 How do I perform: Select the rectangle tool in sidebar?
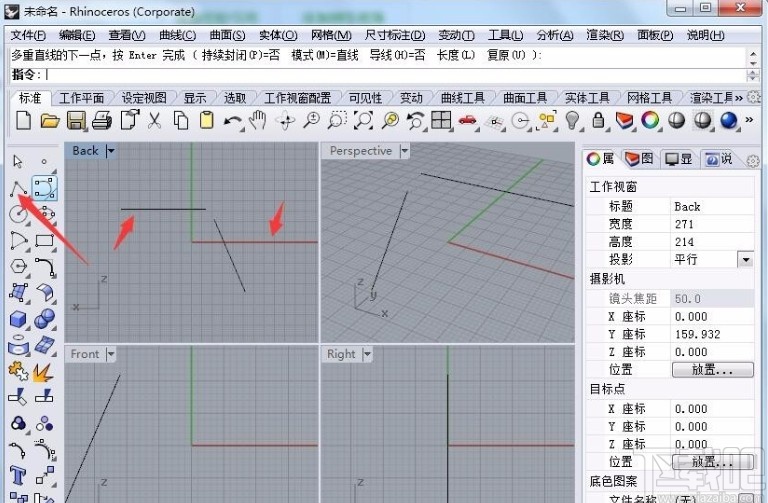[x=45, y=240]
